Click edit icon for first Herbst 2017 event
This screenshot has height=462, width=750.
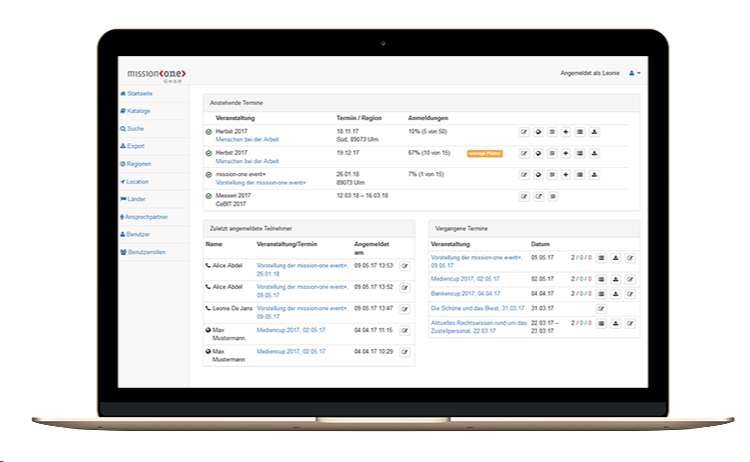(x=524, y=131)
